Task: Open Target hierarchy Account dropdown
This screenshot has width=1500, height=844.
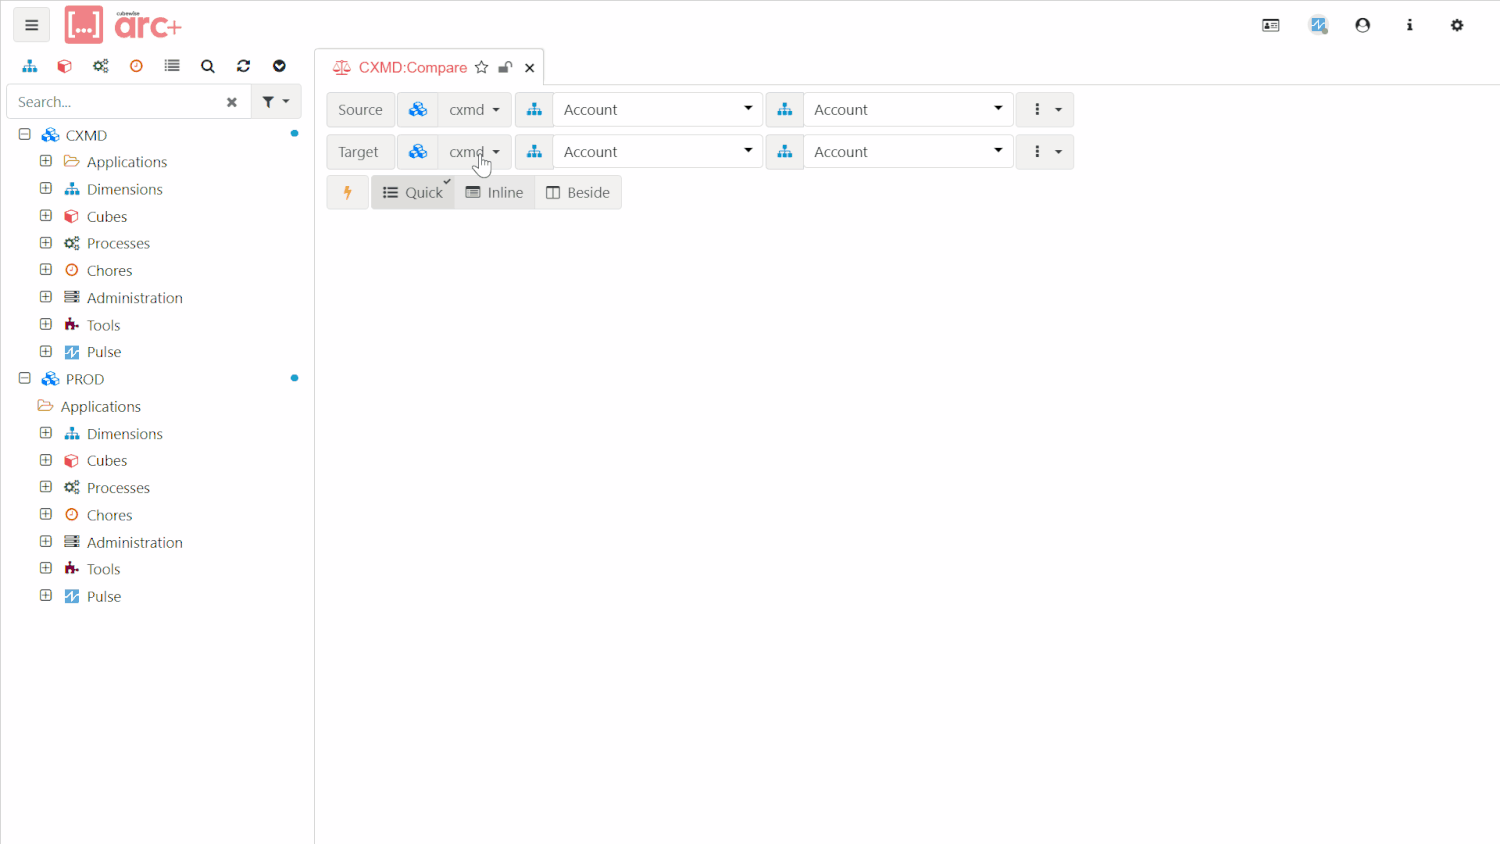Action: coord(908,152)
